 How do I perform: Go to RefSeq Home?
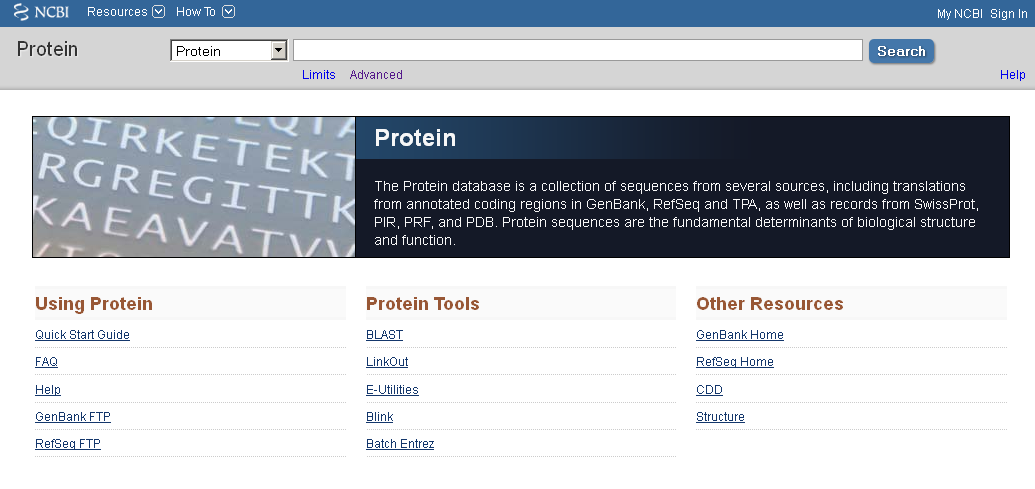click(735, 362)
